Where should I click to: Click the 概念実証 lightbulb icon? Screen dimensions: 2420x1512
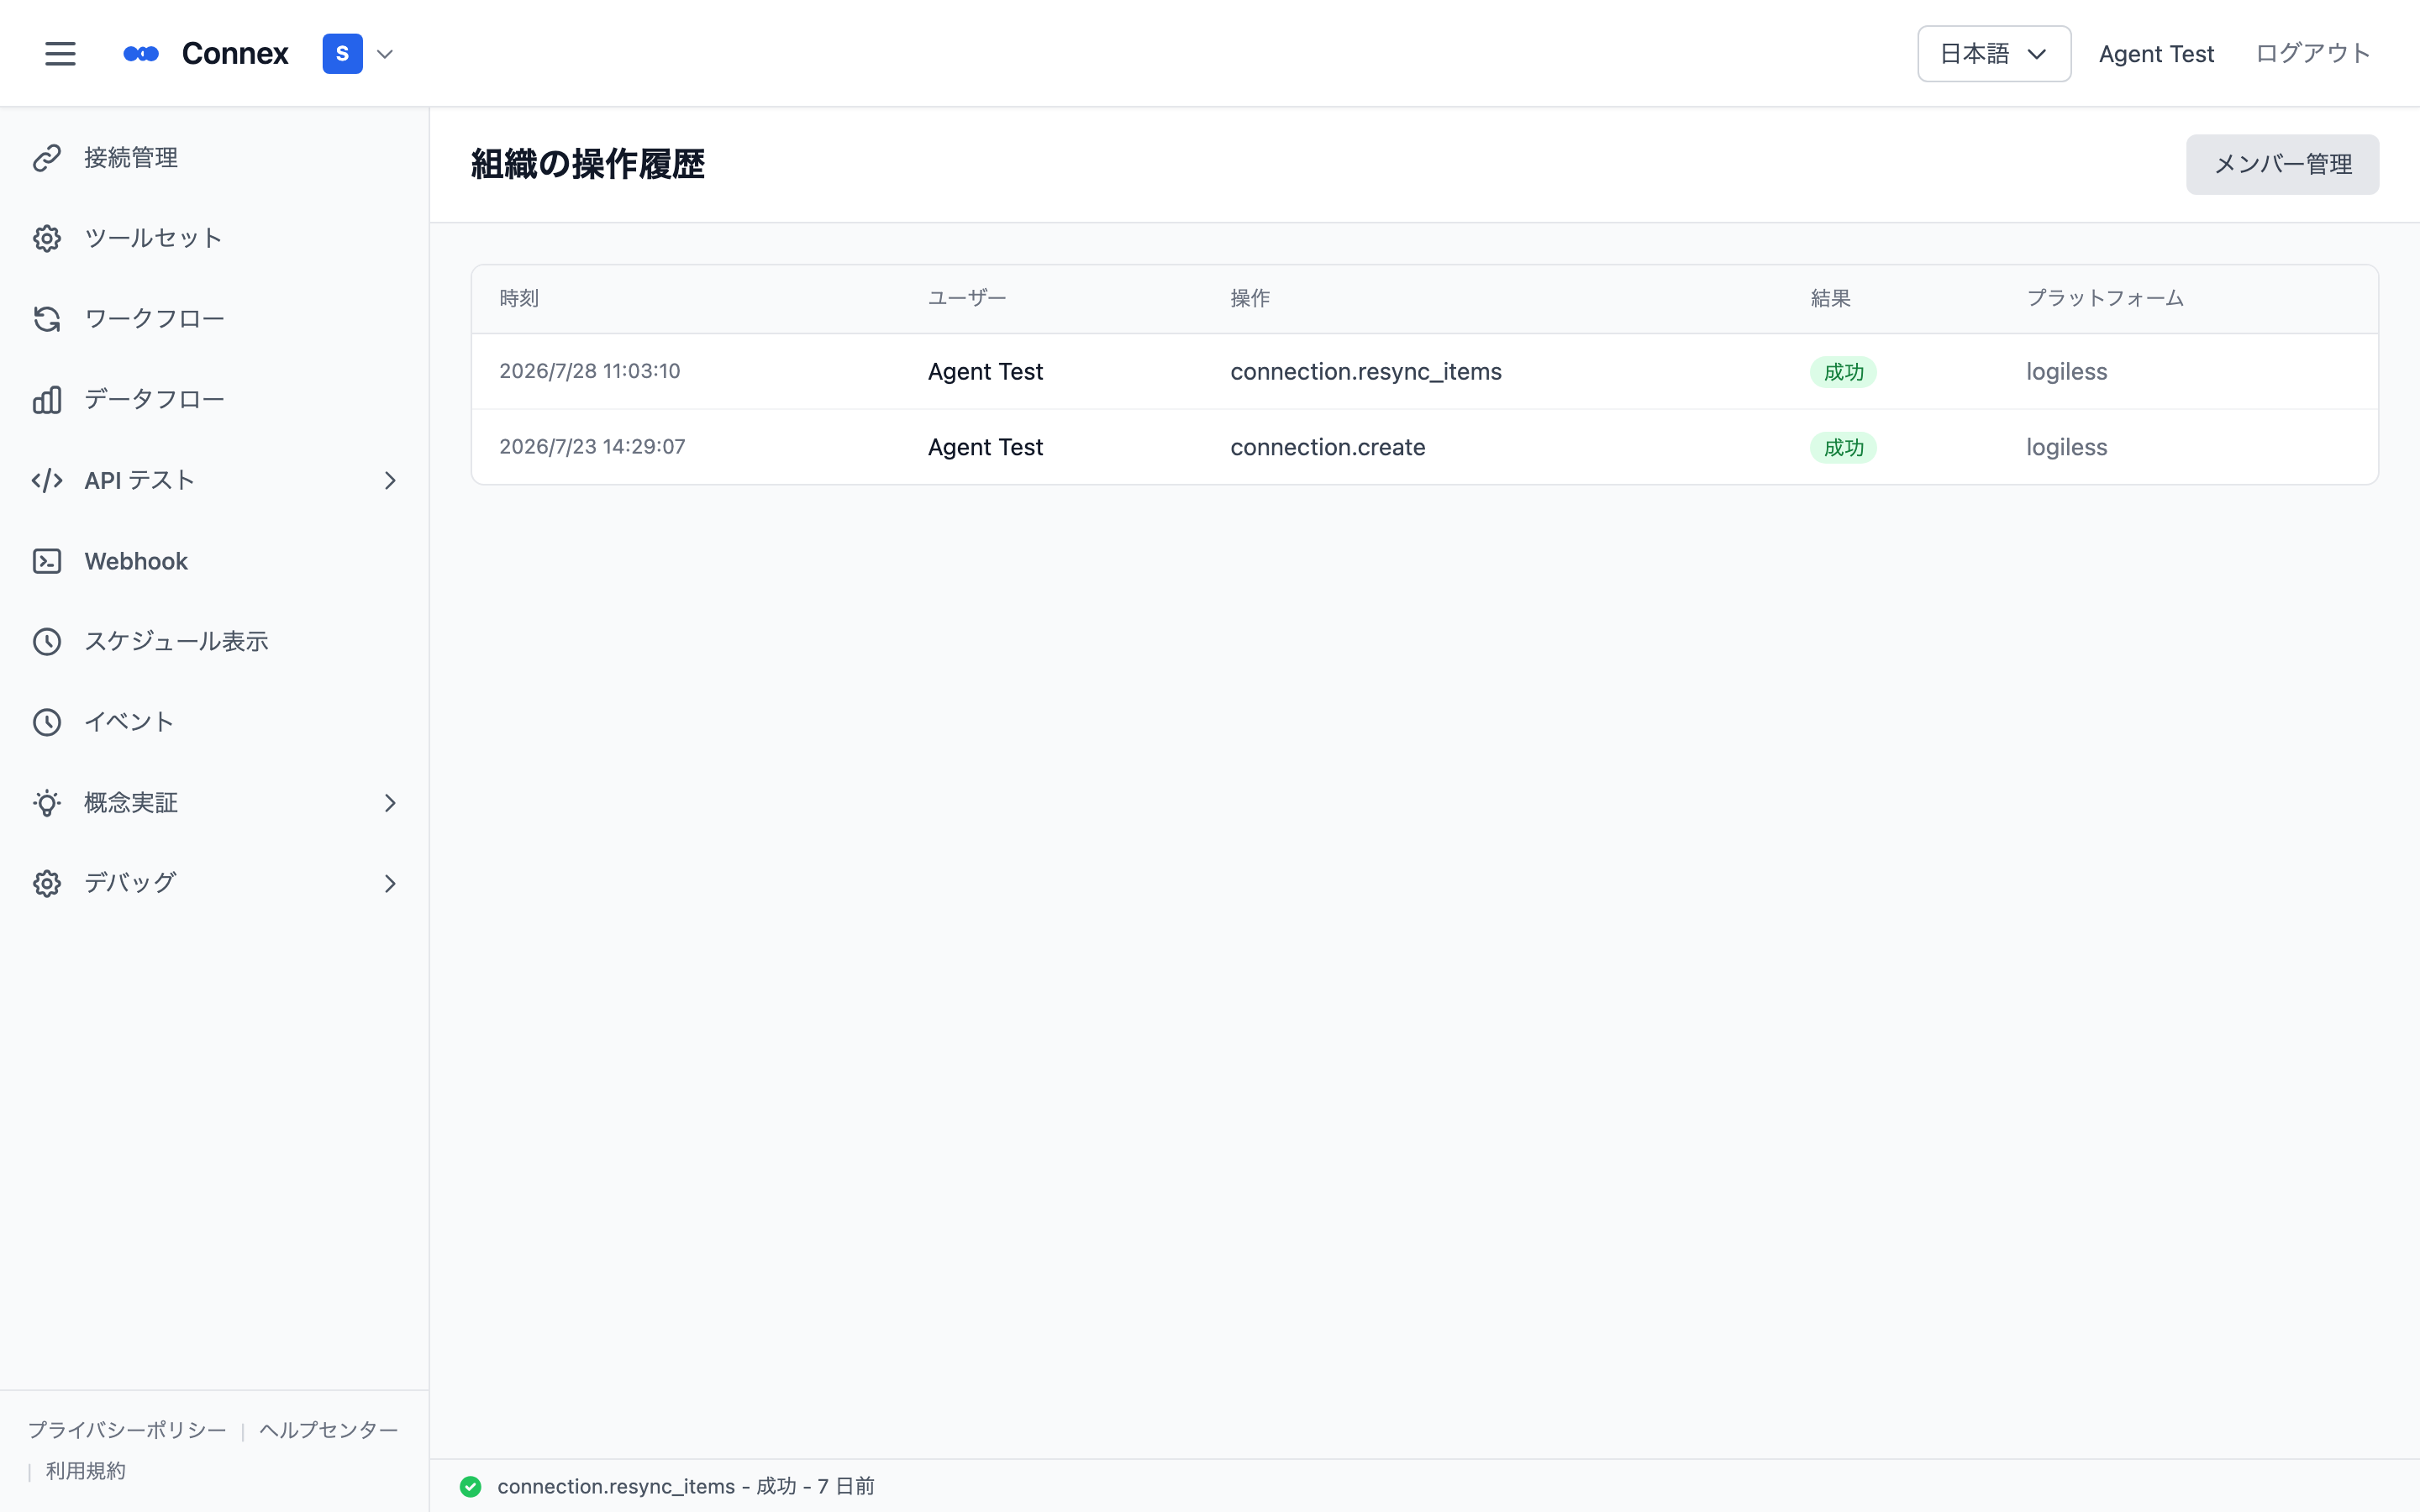tap(47, 803)
